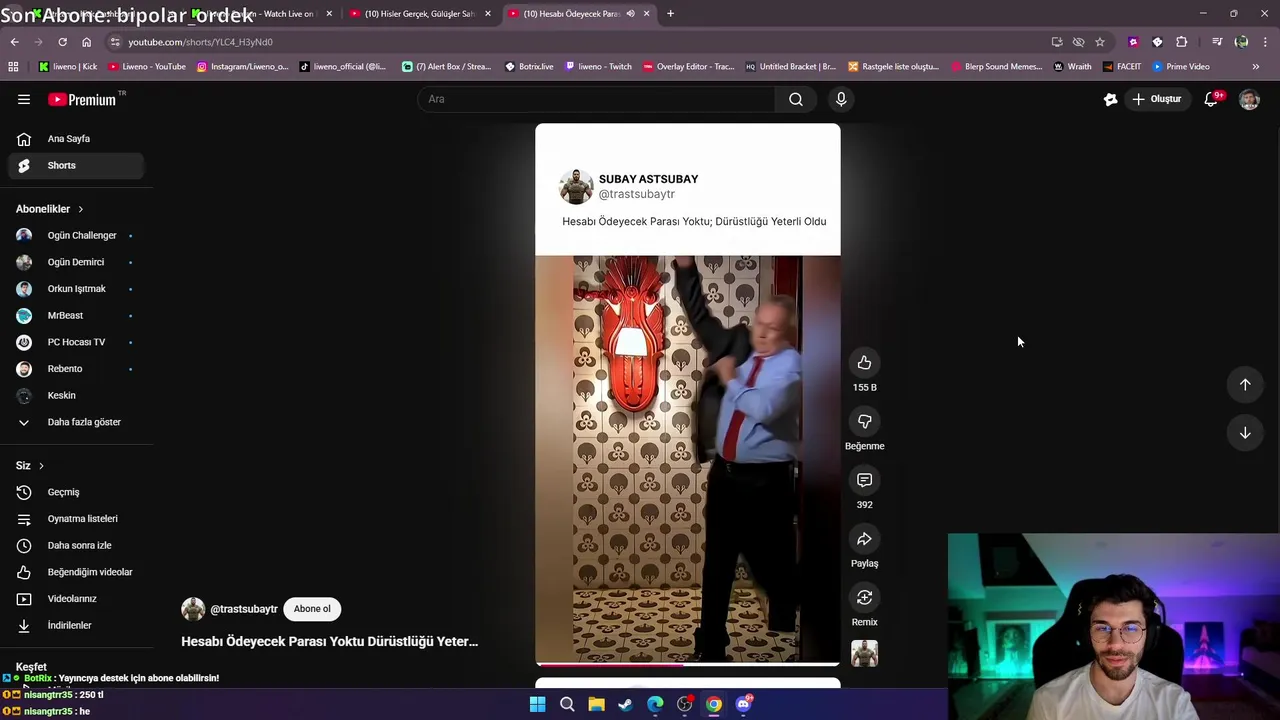Image resolution: width=1280 pixels, height=720 pixels.
Task: Open Ana Sayfa in sidebar
Action: coord(76,139)
